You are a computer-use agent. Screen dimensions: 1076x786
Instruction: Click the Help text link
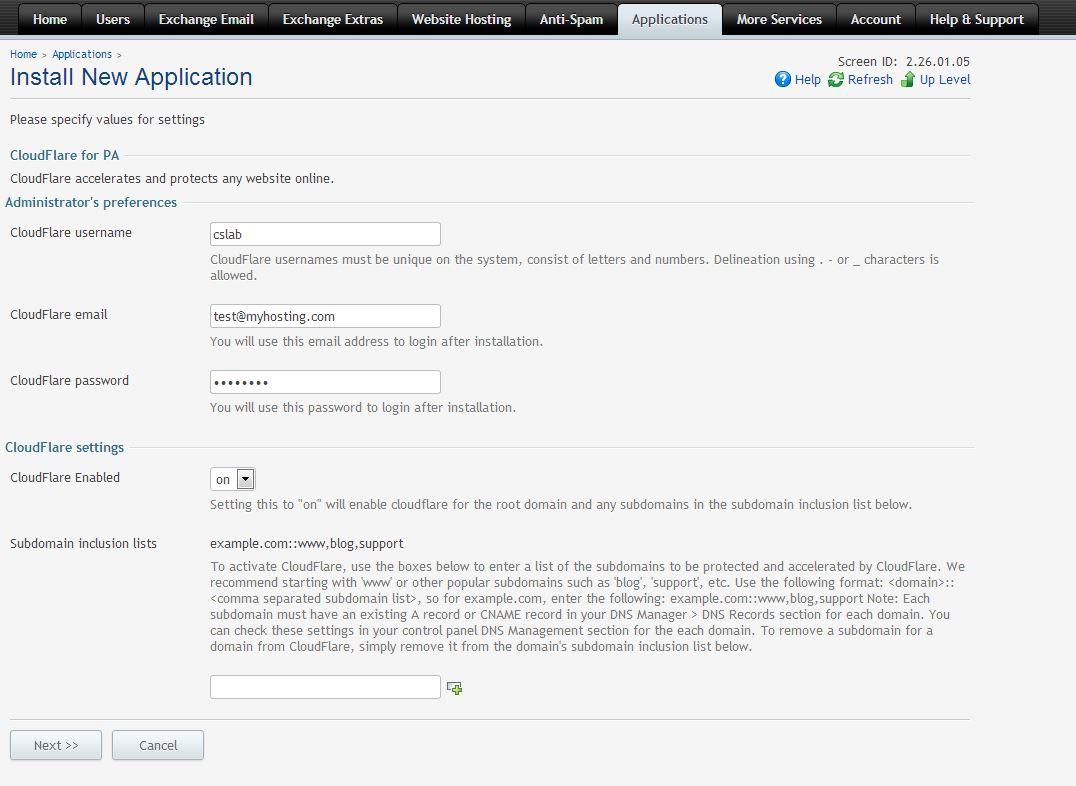click(x=808, y=80)
